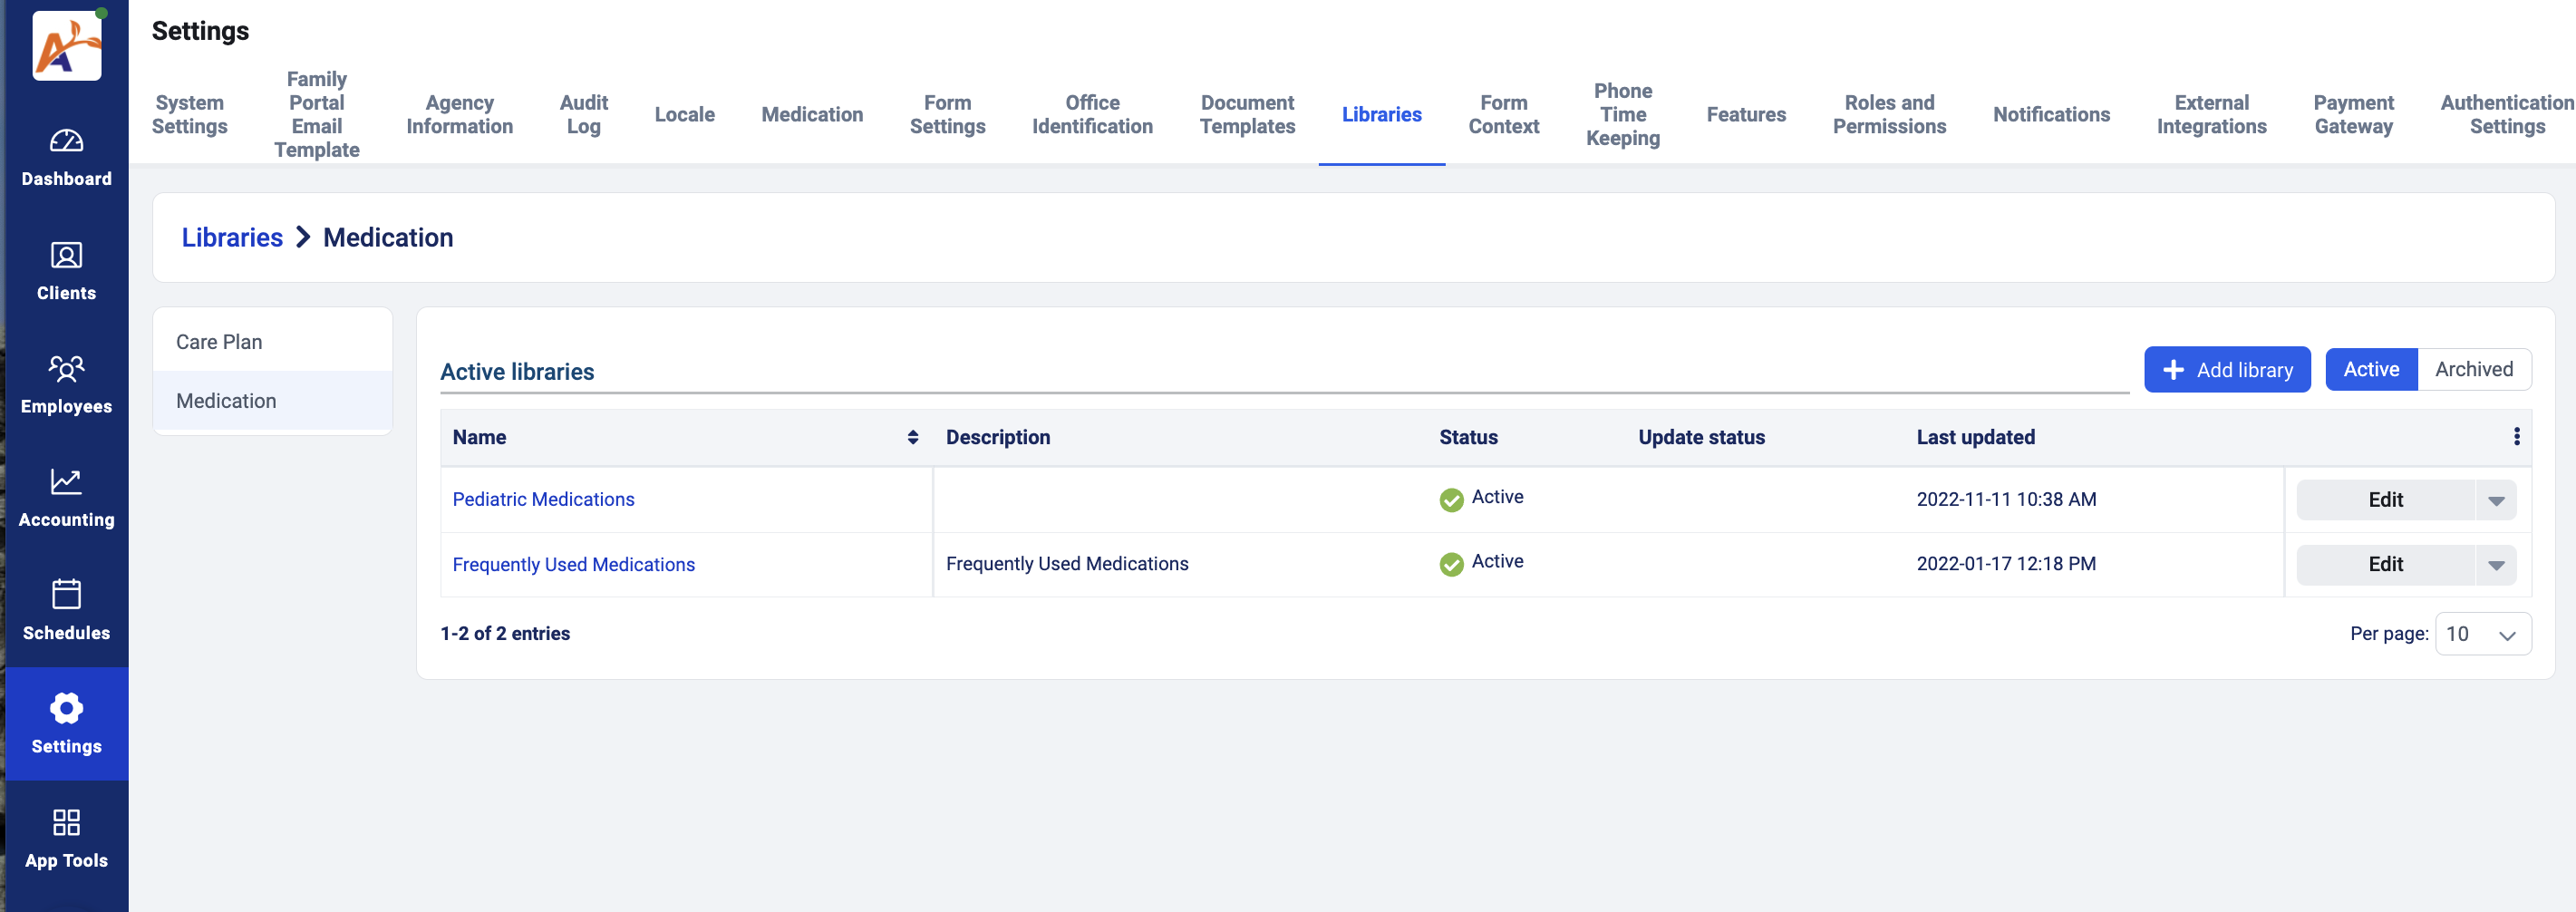Switch the library view to Archived
The image size is (2576, 912).
[2473, 370]
